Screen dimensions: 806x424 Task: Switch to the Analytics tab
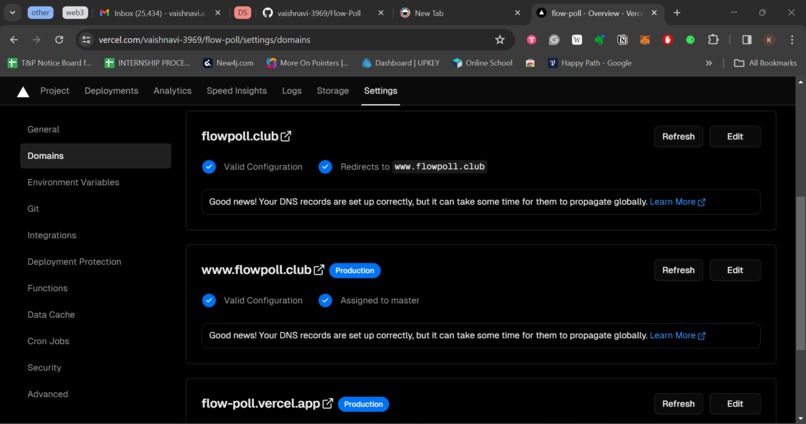172,90
